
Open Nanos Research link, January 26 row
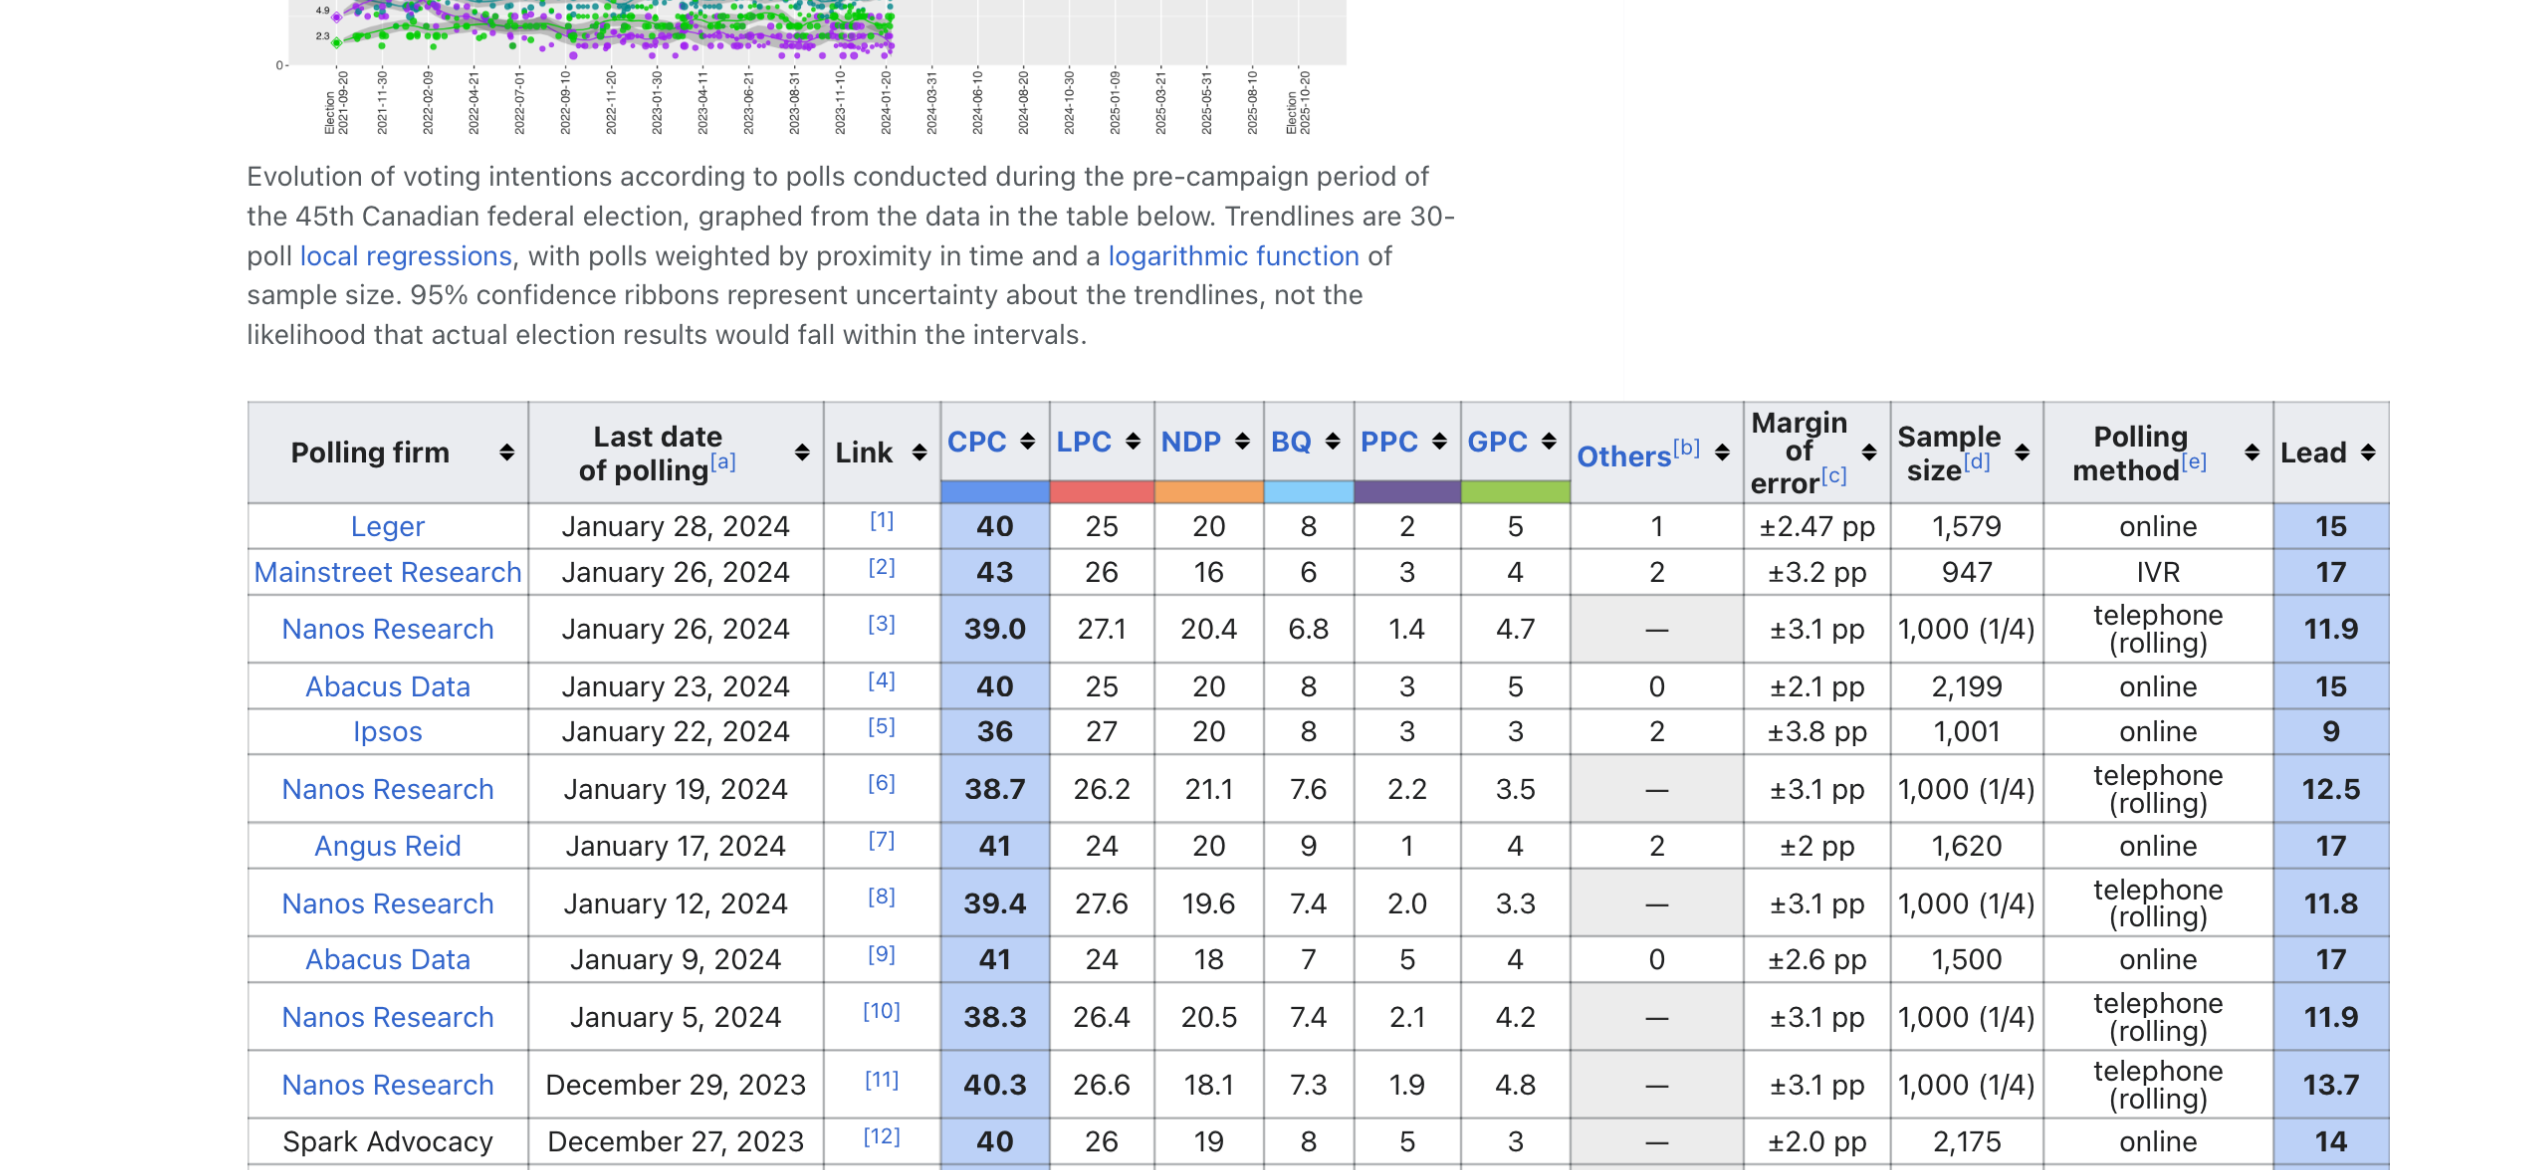pos(388,629)
